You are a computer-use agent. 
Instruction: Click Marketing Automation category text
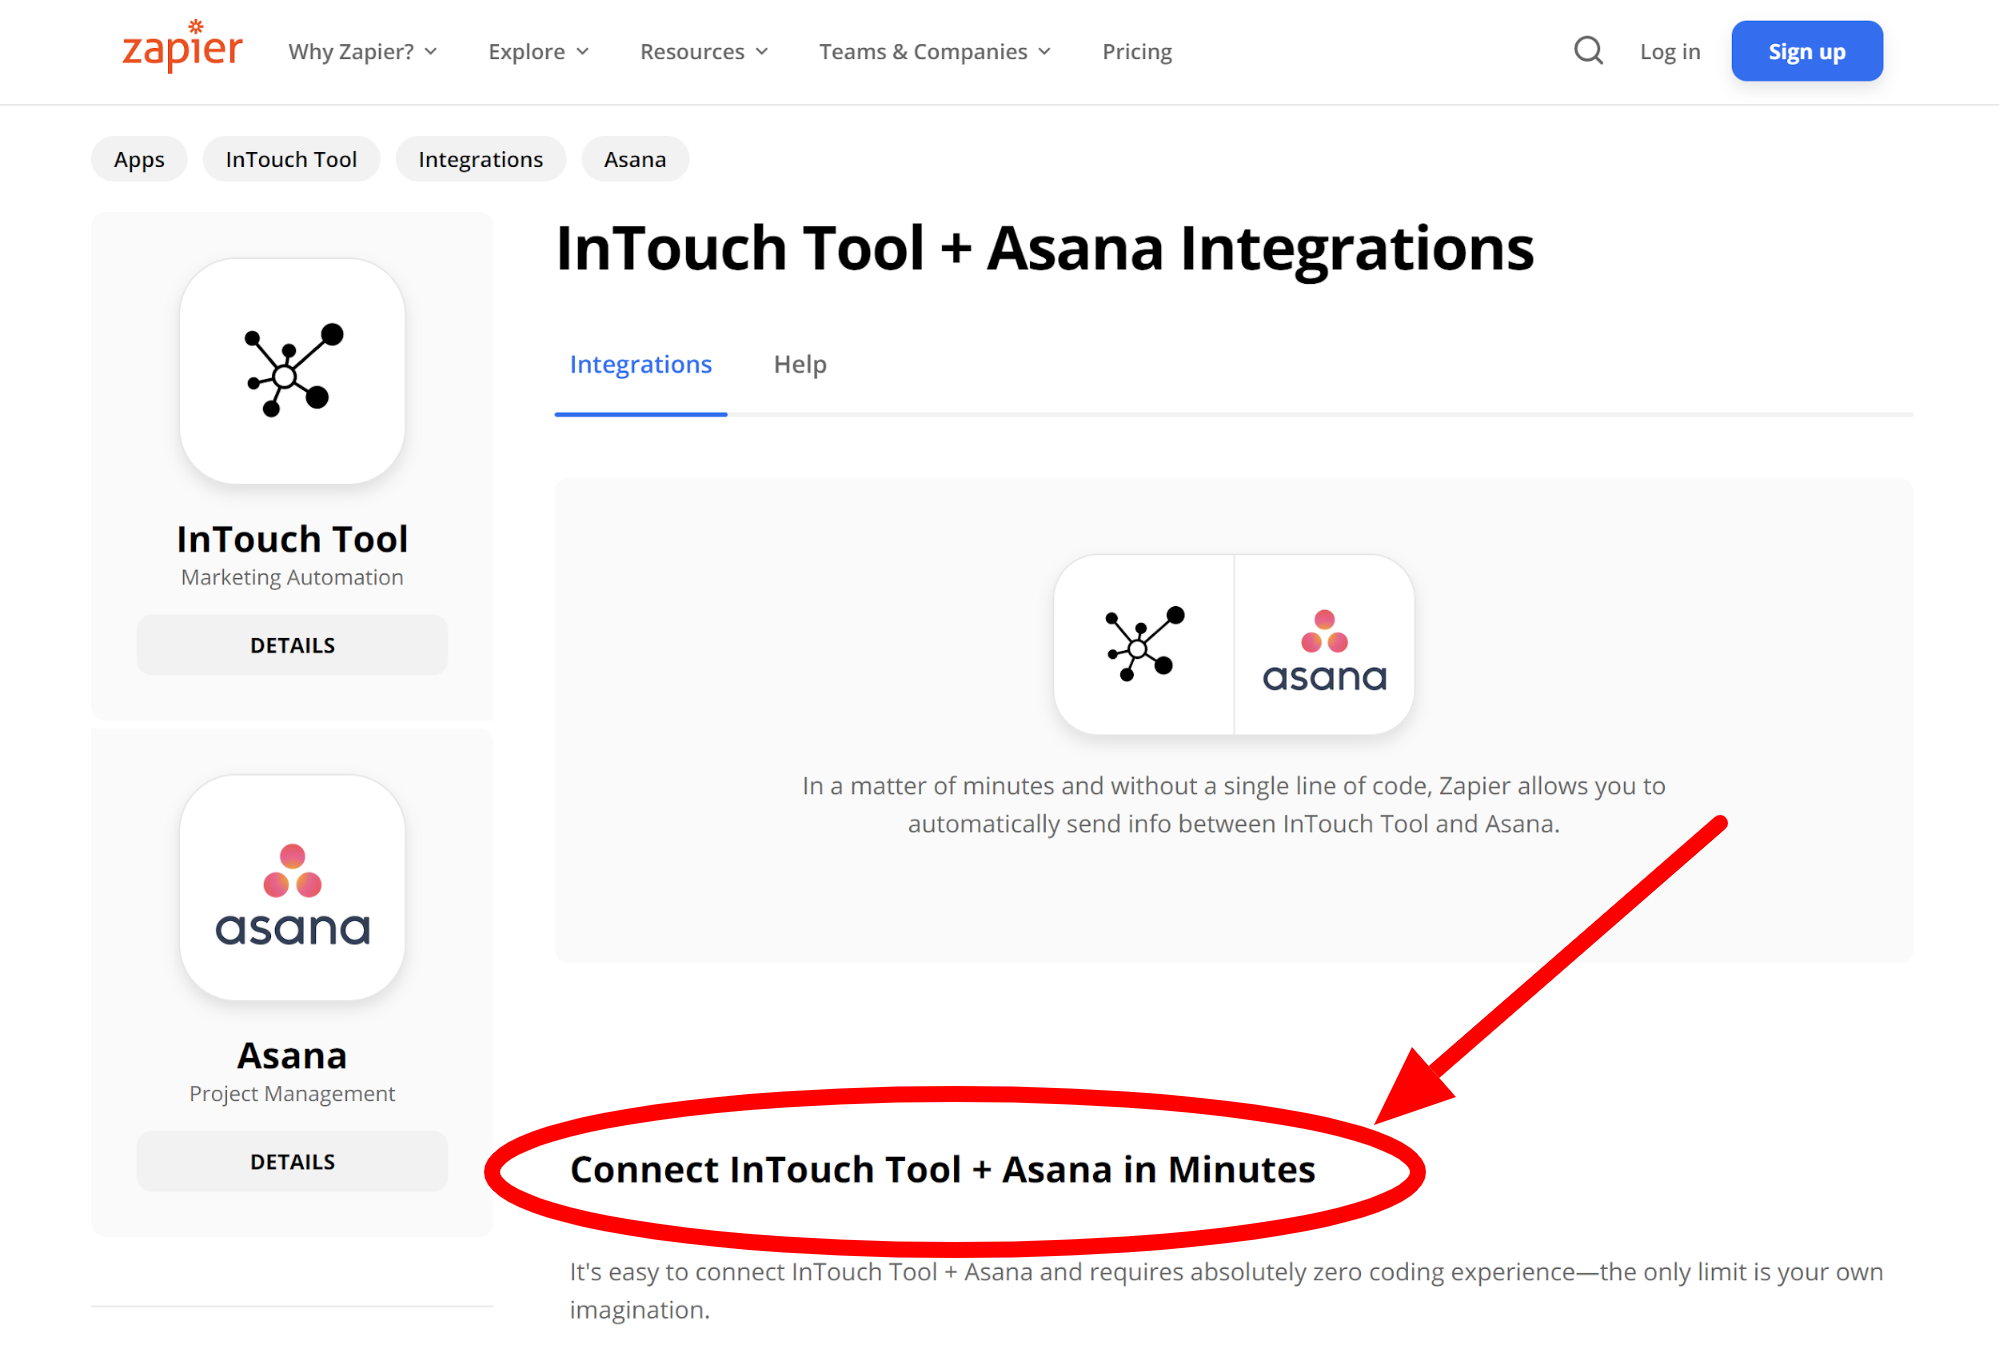pos(292,577)
